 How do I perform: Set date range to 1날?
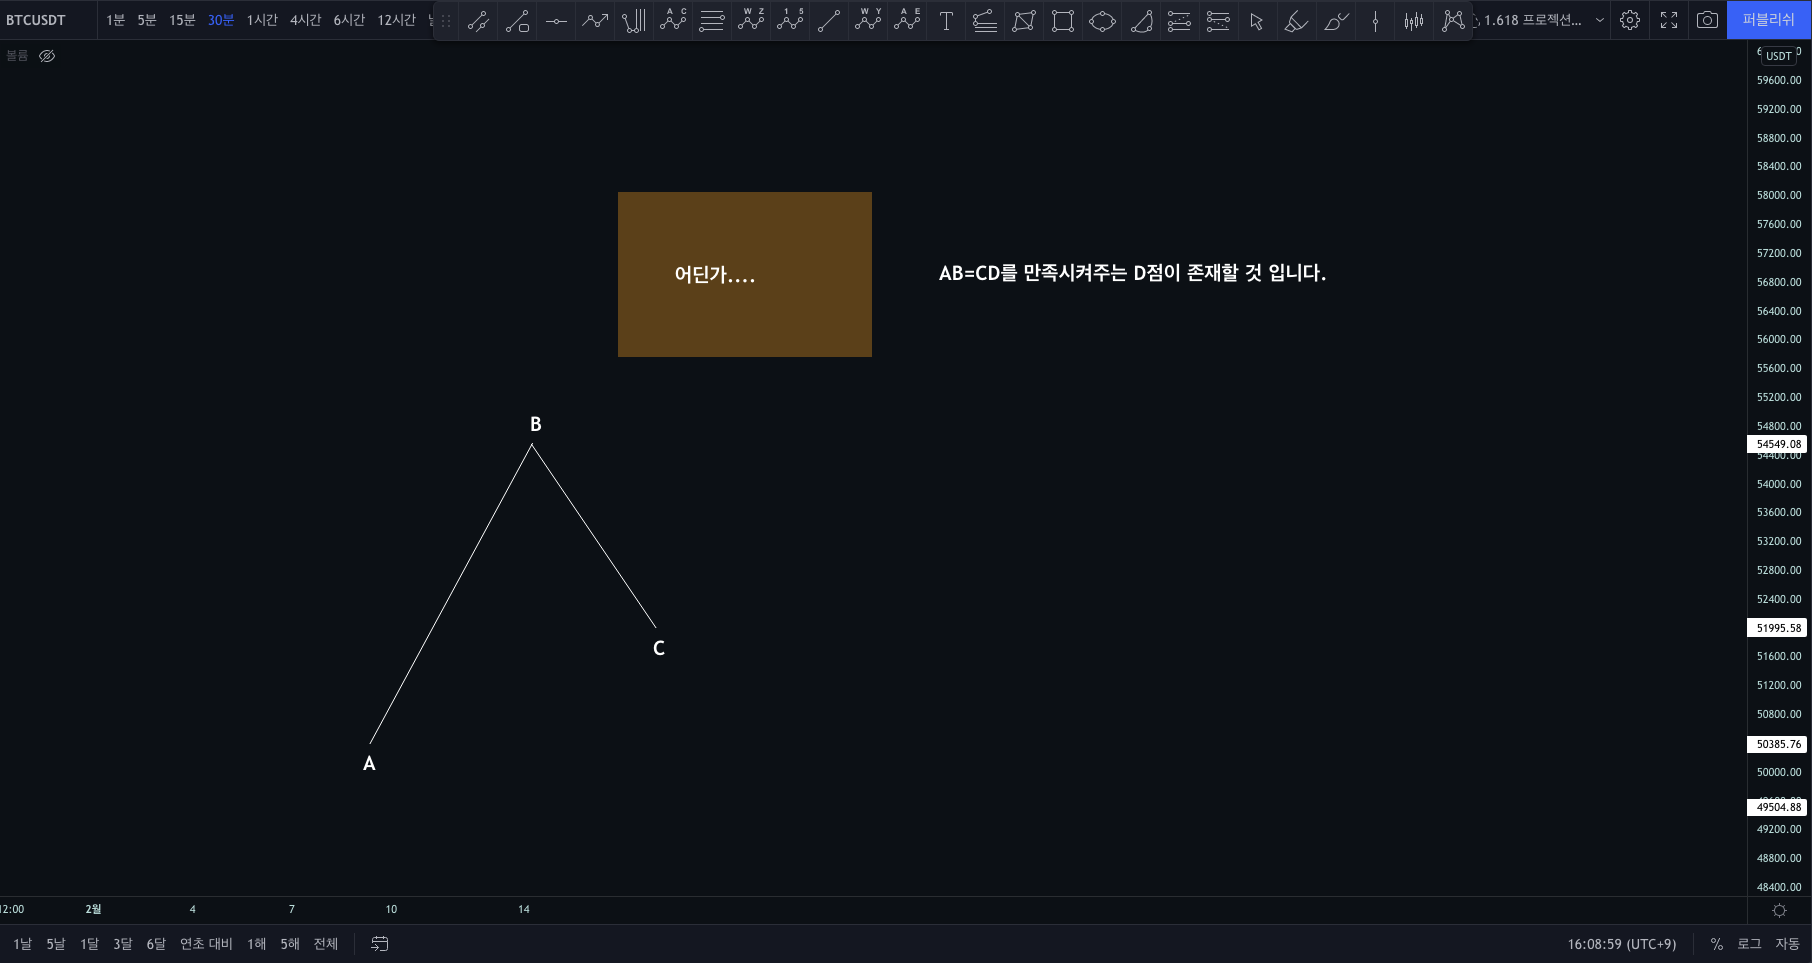click(22, 944)
